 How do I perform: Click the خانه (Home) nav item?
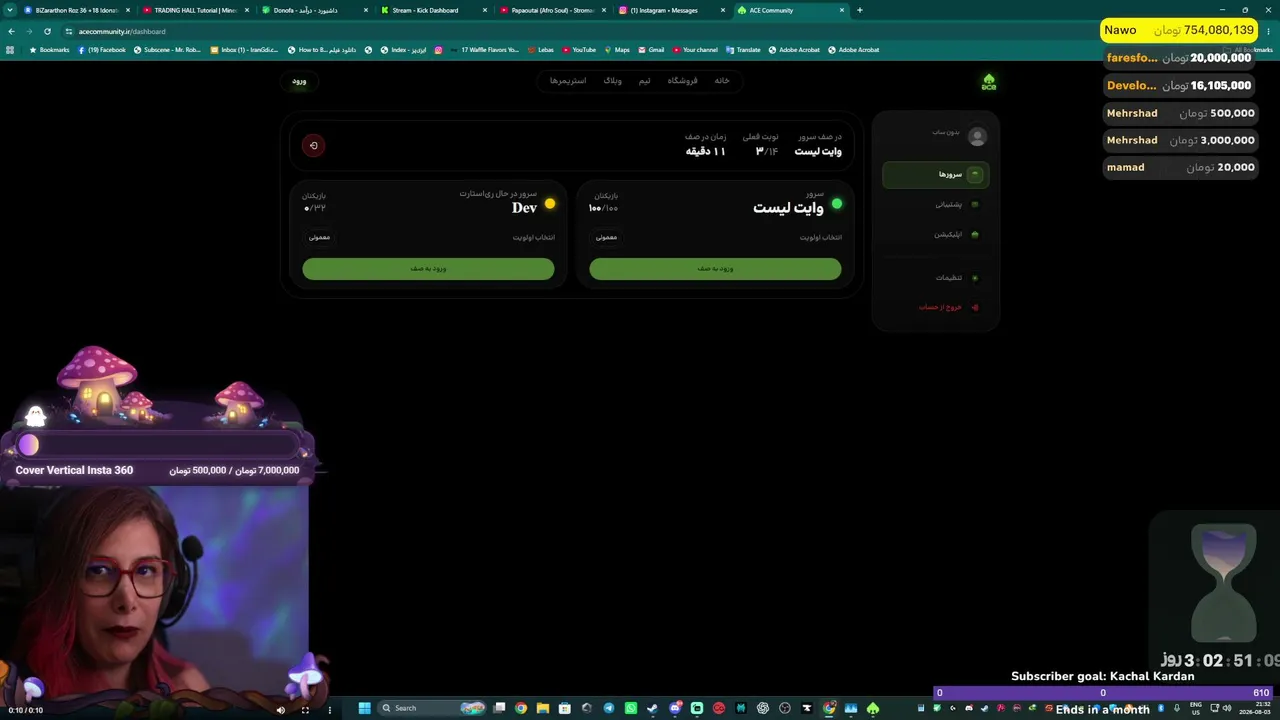click(x=722, y=81)
